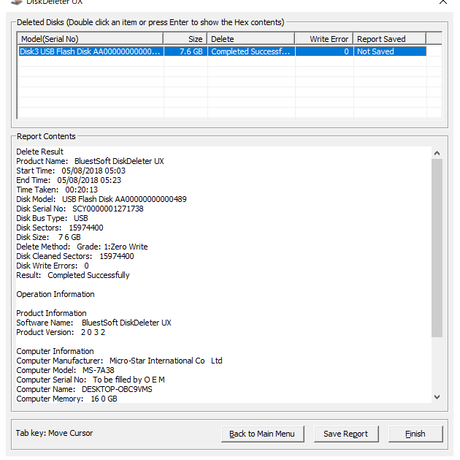Image resolution: width=460 pixels, height=460 pixels.
Task: Click the Computer Model: MS-7A38 line
Action: (65, 370)
